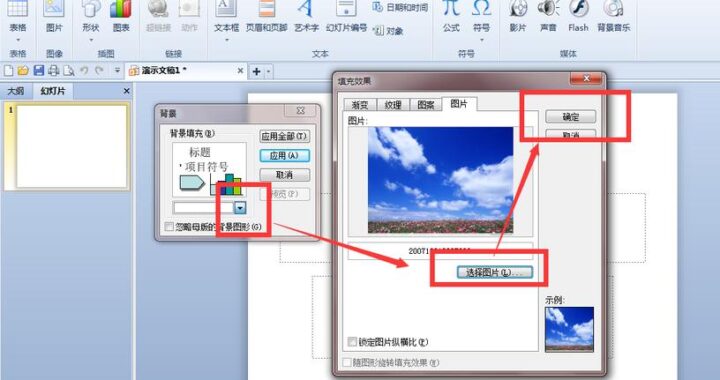Screen dimensions: 720x380
Task: Click the 背景填充 preview box
Action: (x=209, y=170)
